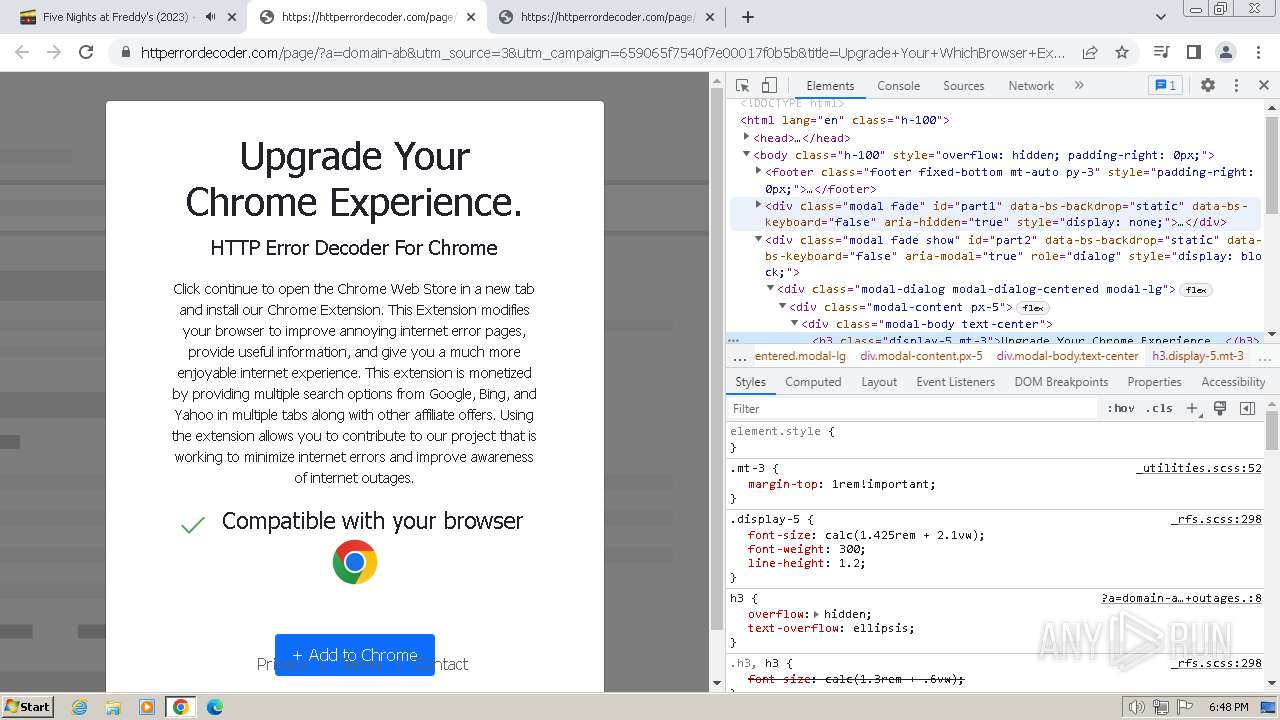Image resolution: width=1280 pixels, height=720 pixels.
Task: Open DevTools customize kebab menu
Action: pos(1236,86)
